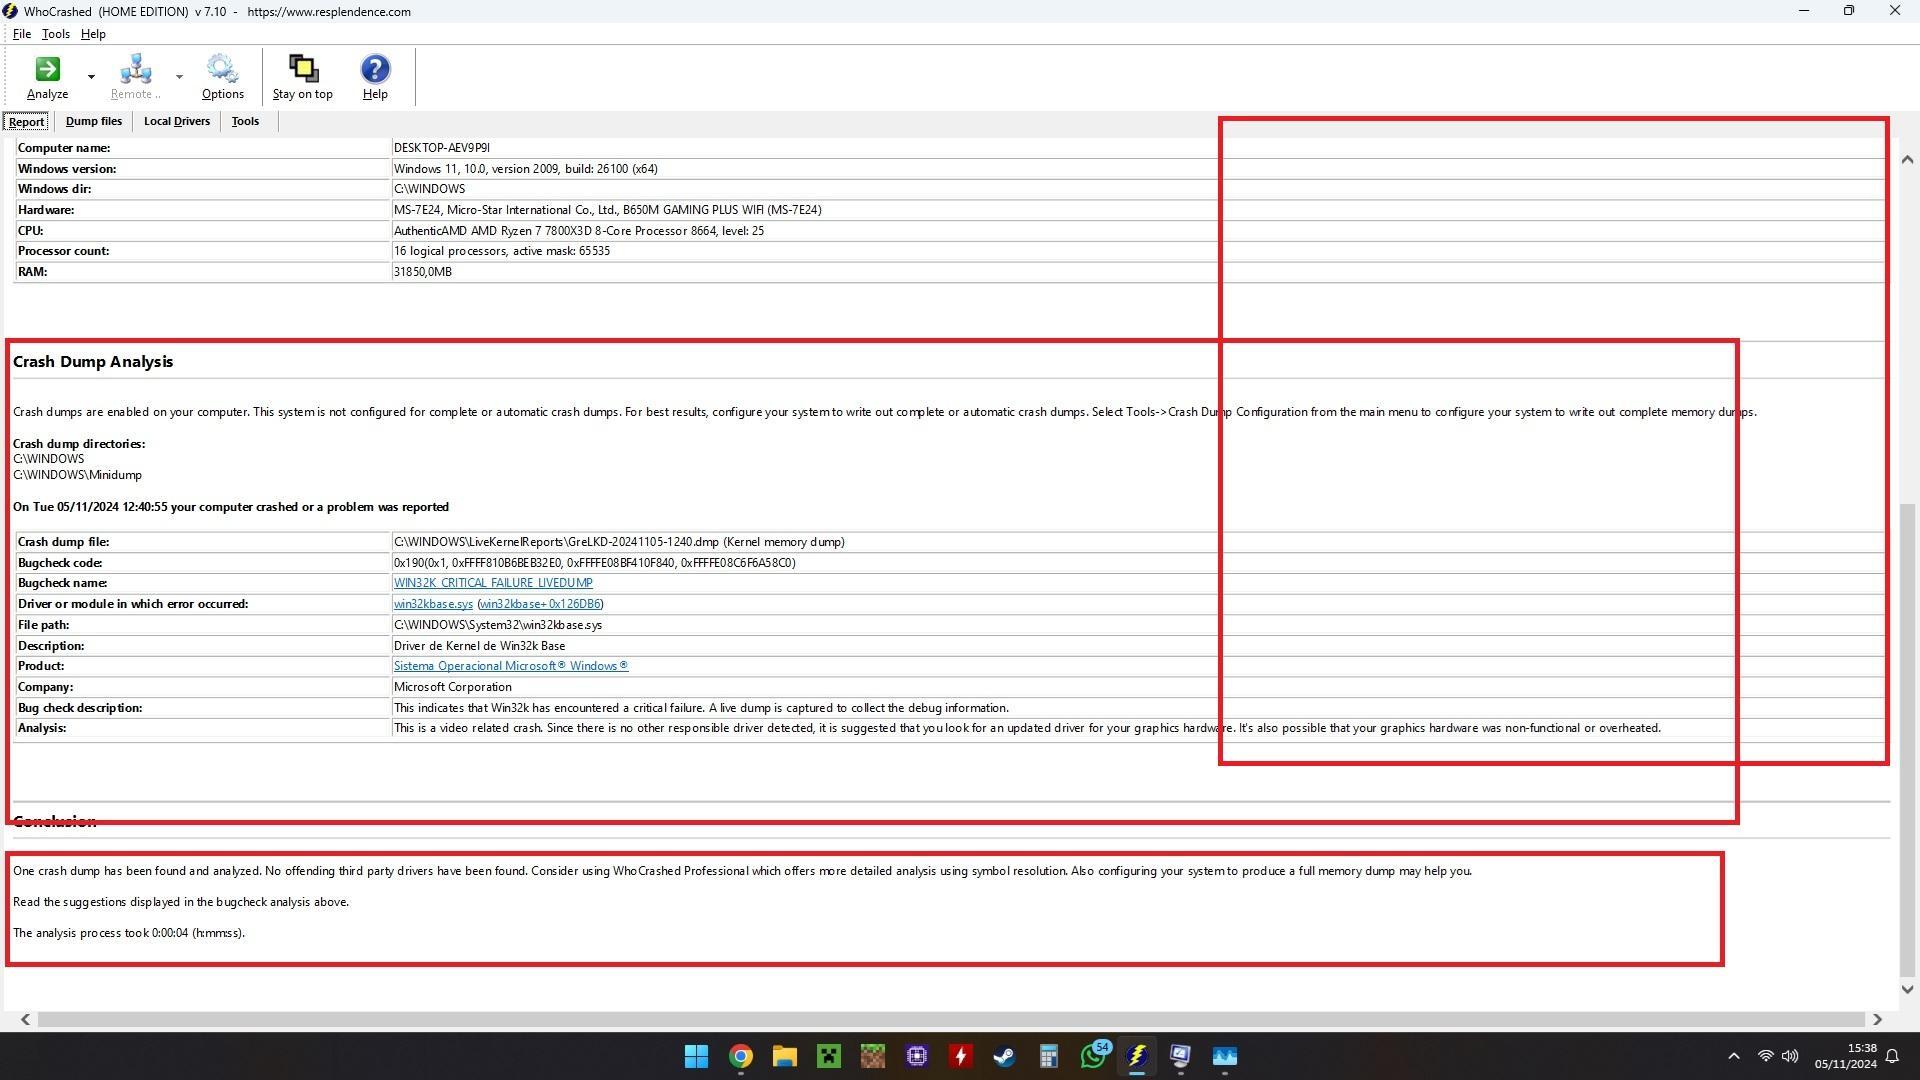The width and height of the screenshot is (1920, 1080).
Task: Open the Windows Start button
Action: [696, 1056]
